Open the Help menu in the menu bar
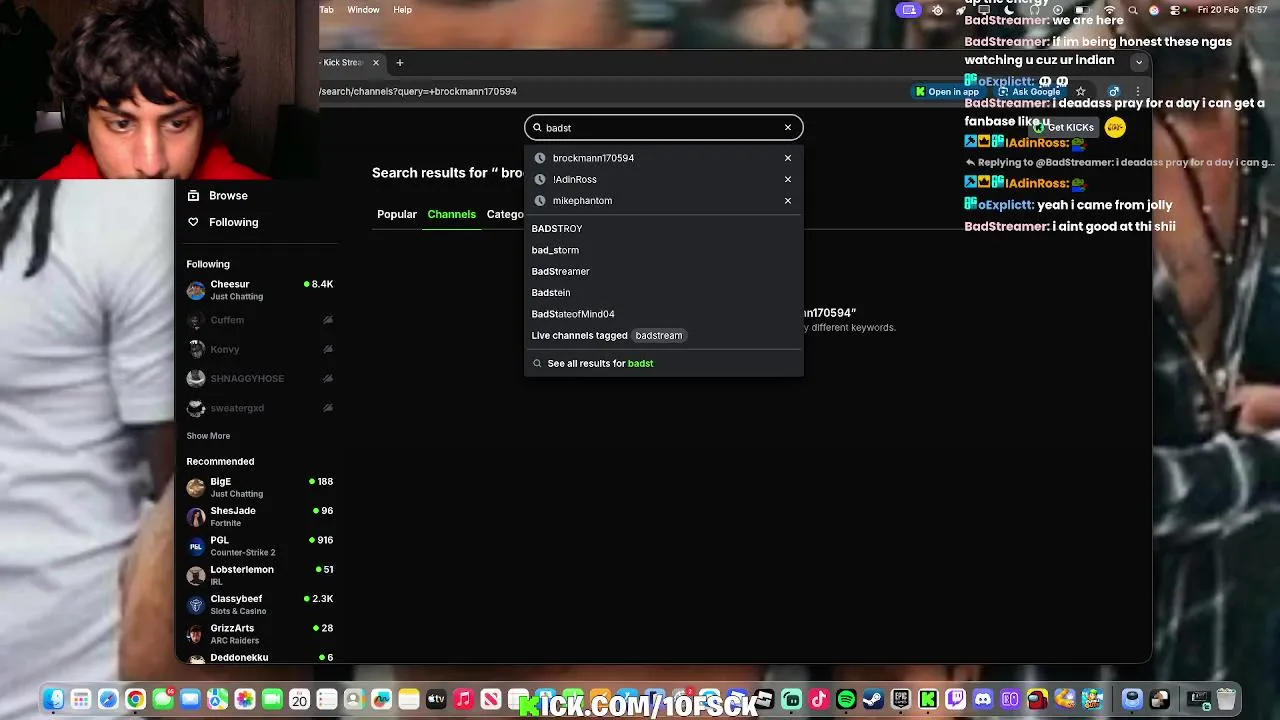 402,10
